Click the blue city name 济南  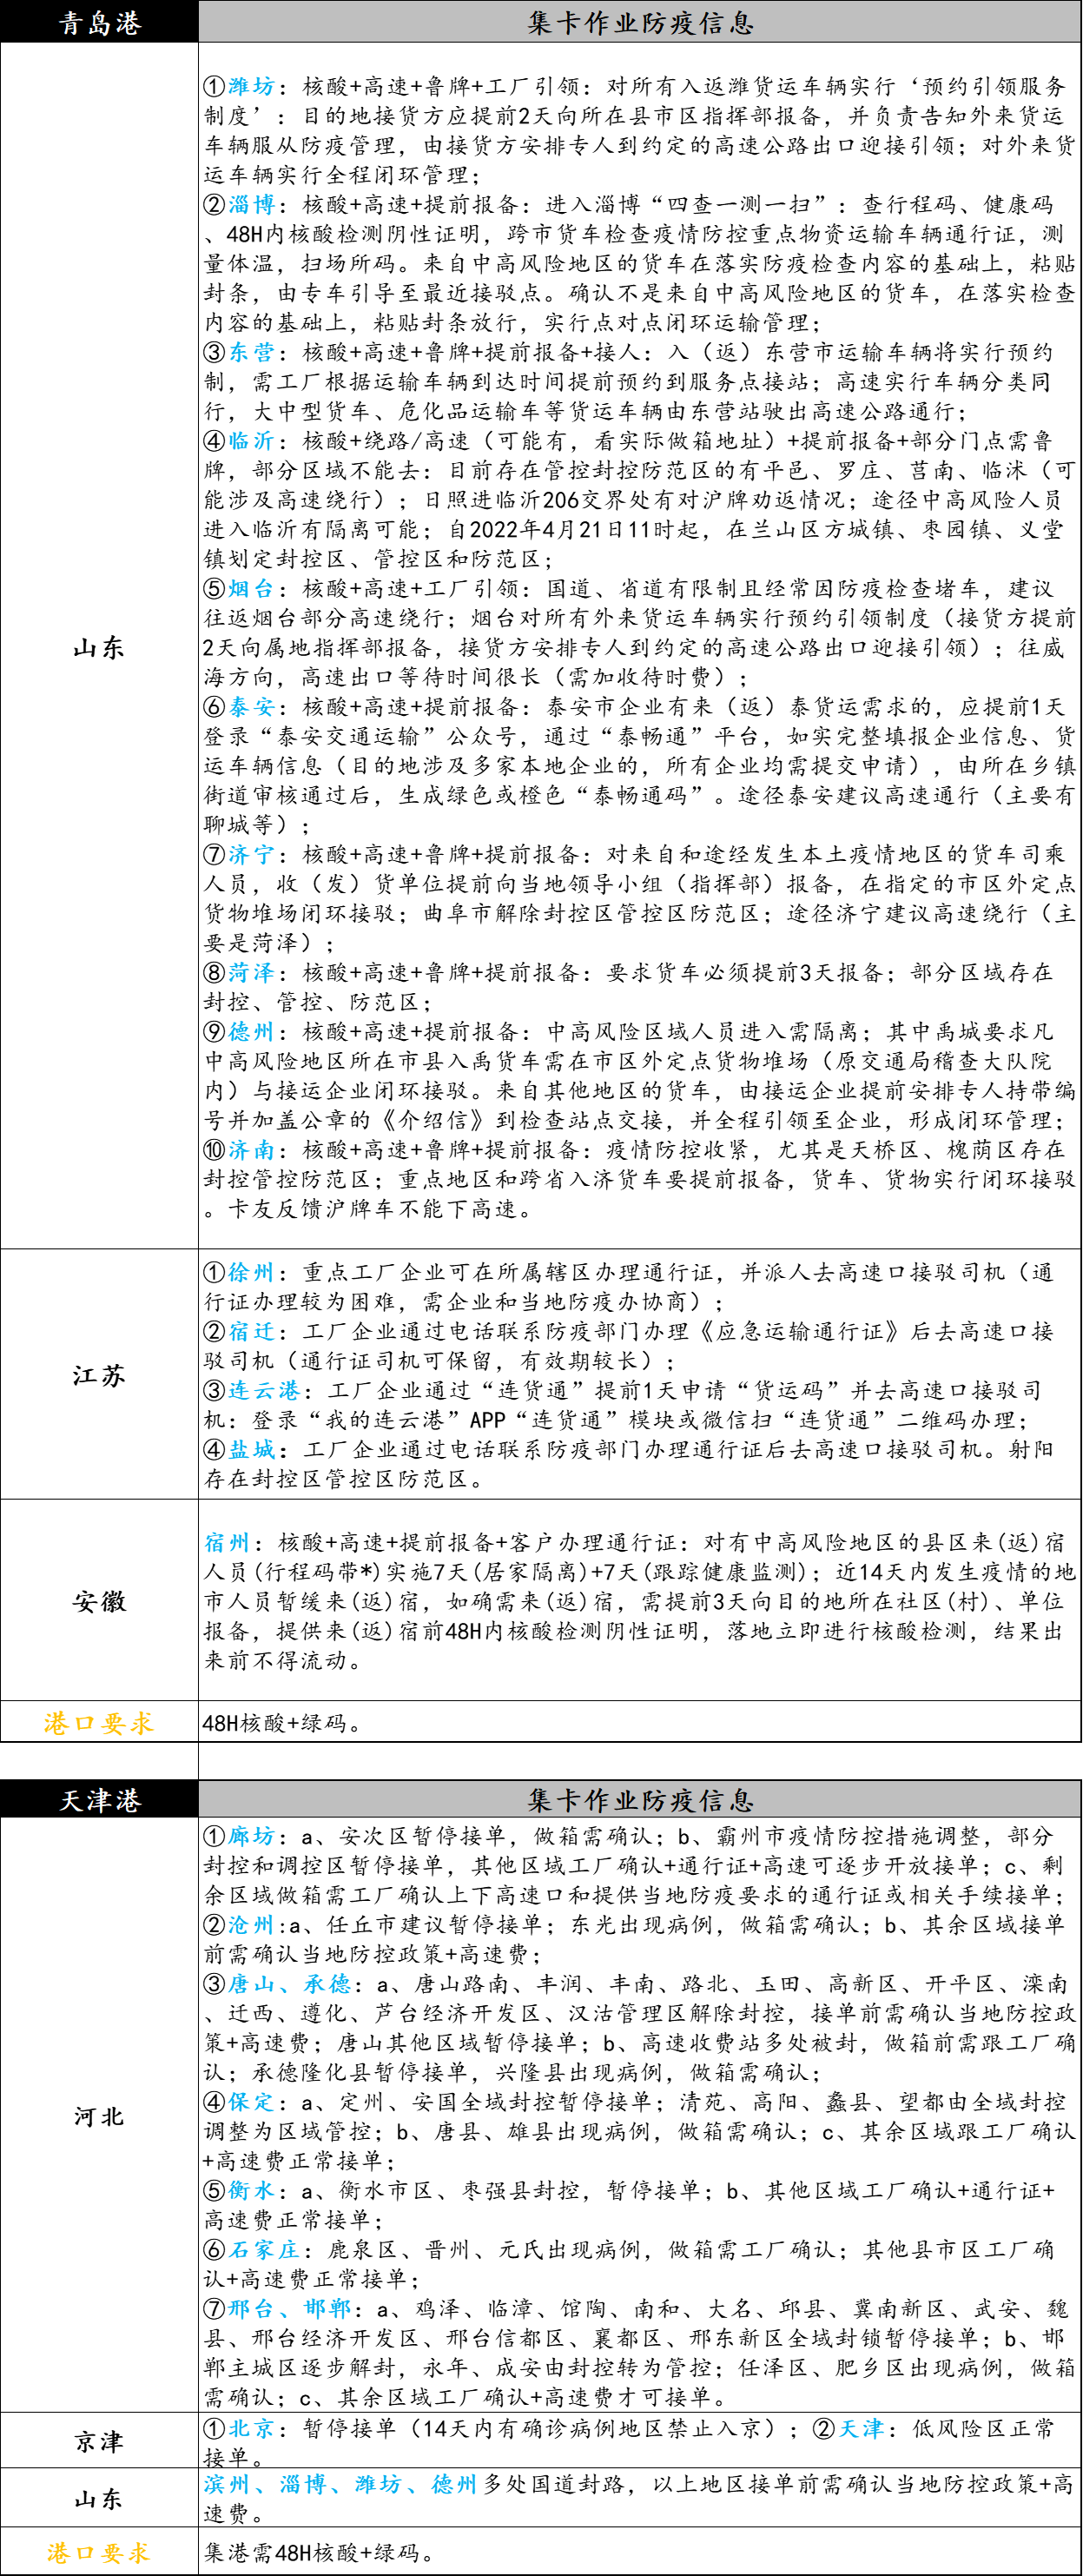[251, 1150]
